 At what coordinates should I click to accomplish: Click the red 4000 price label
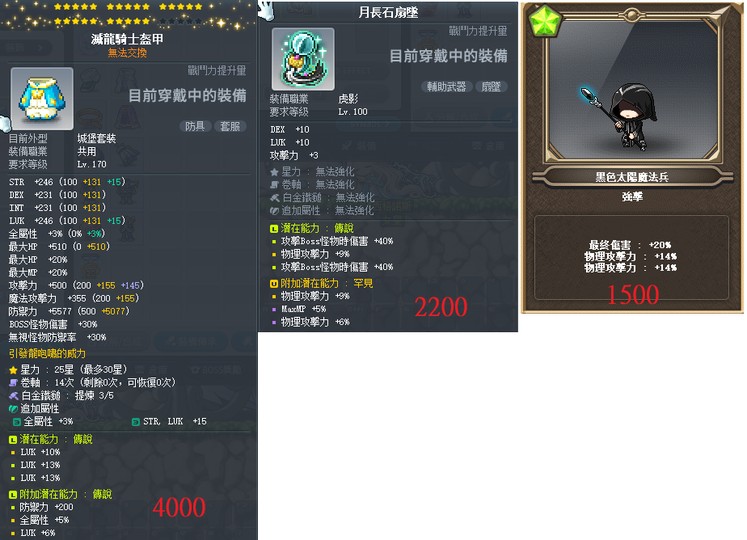[179, 507]
